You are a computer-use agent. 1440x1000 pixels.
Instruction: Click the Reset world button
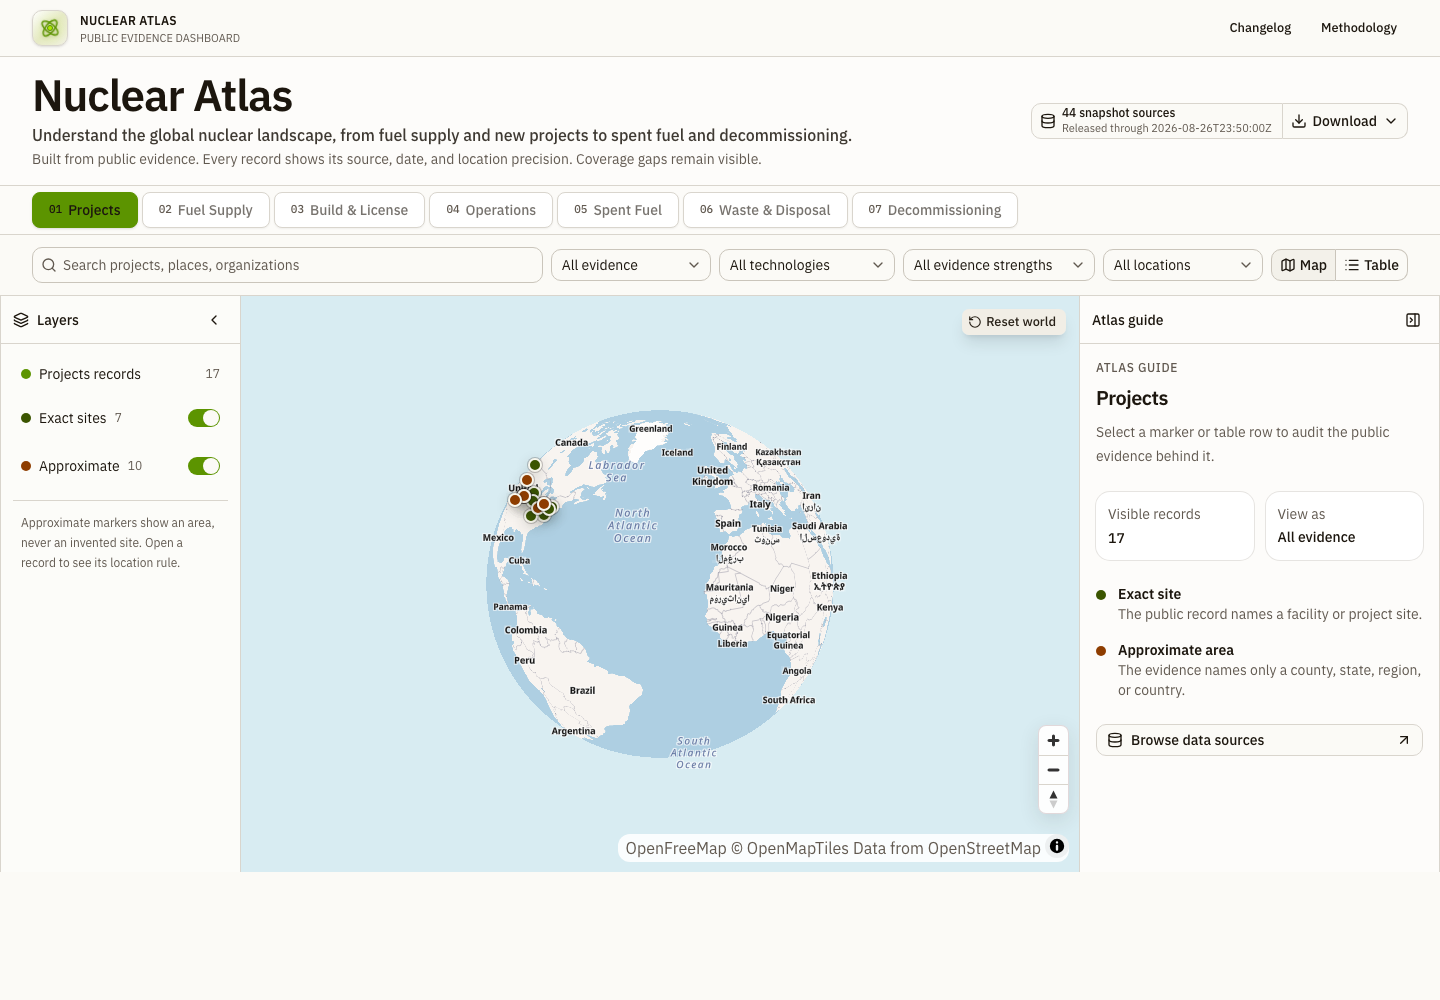pyautogui.click(x=1012, y=322)
